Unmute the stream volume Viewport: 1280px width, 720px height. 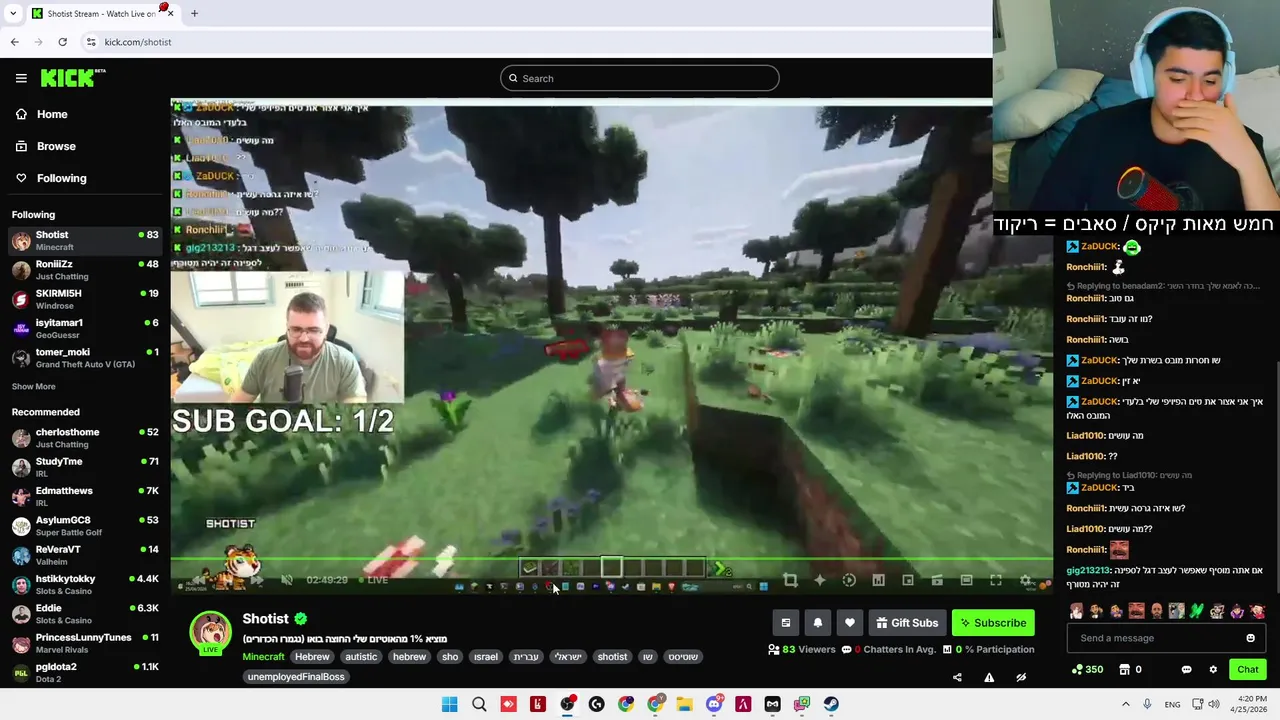tap(287, 580)
